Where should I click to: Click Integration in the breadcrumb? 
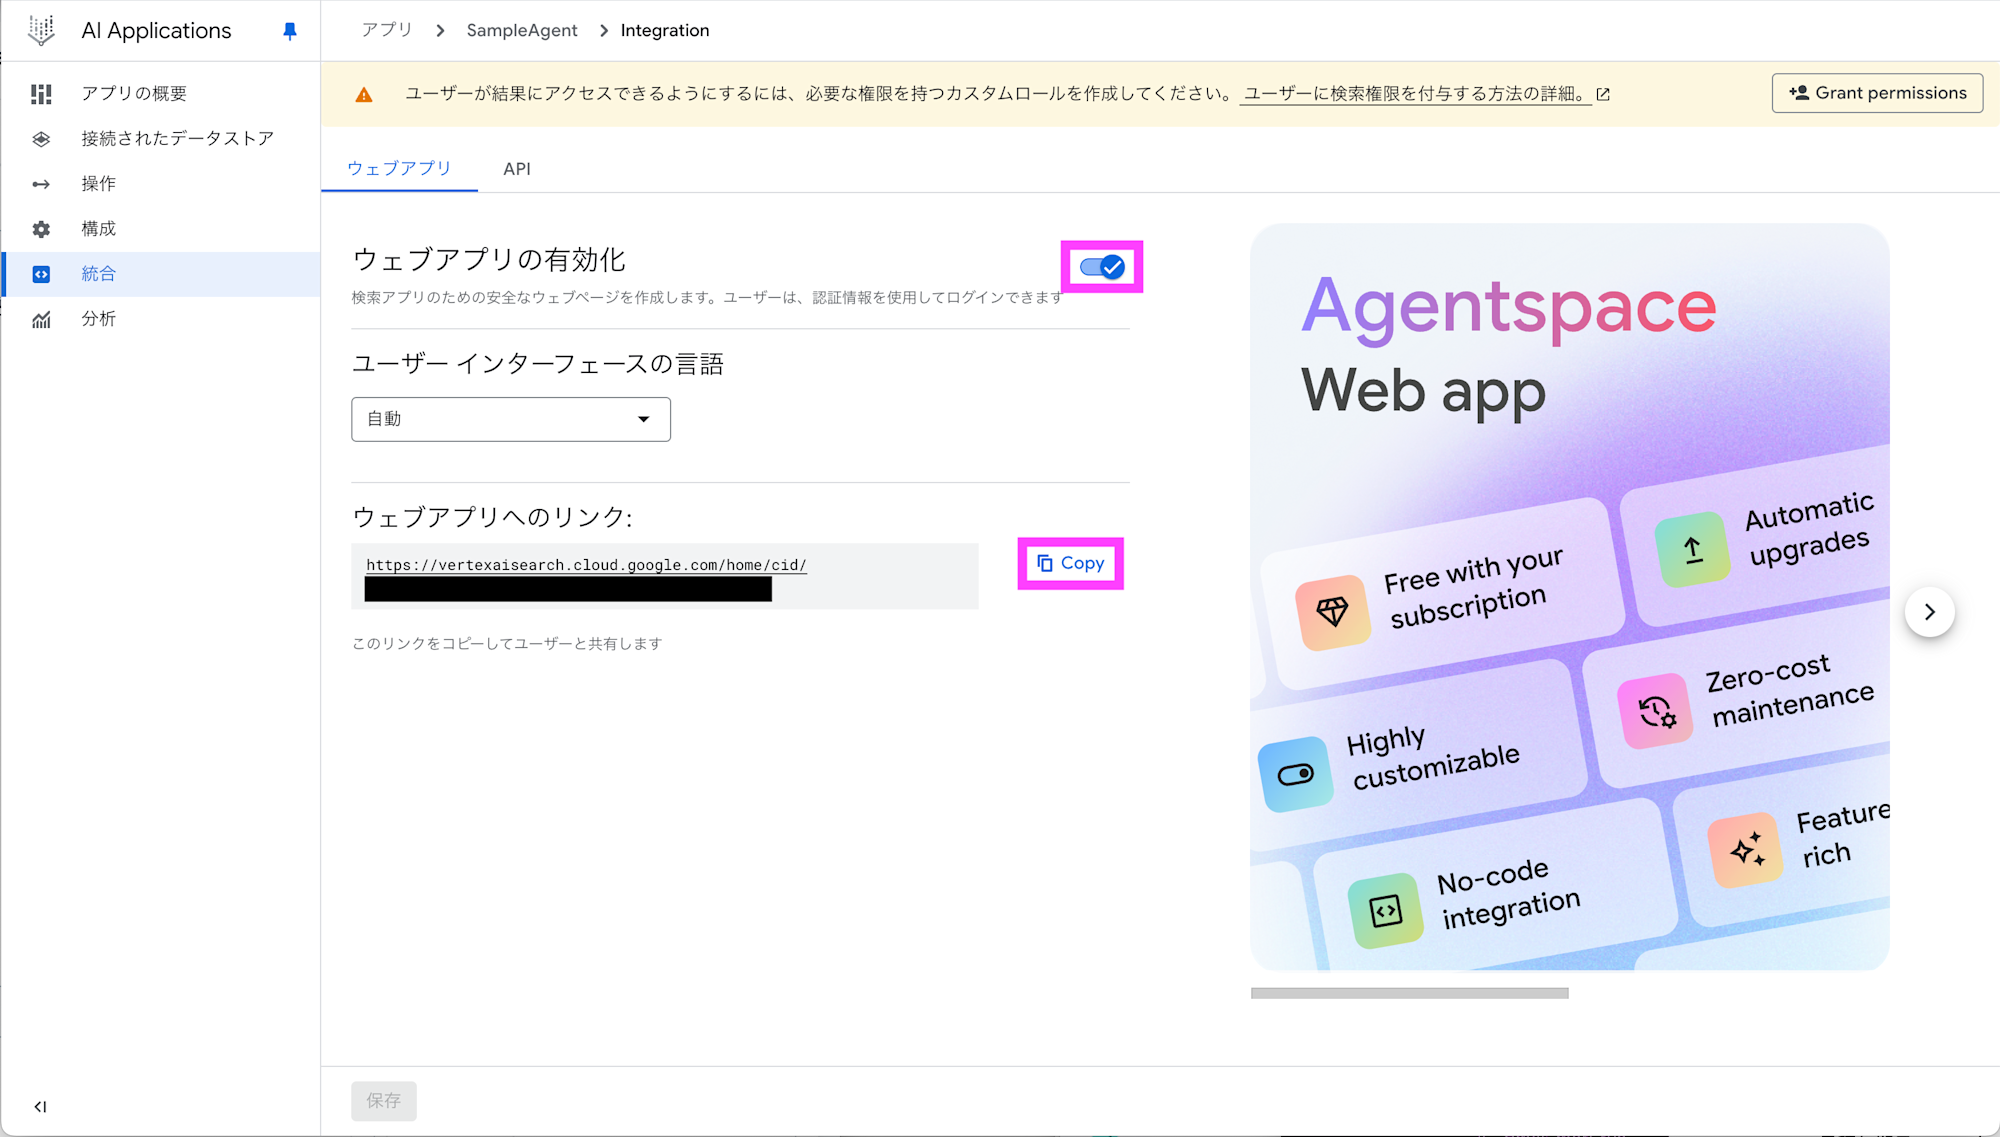665,30
